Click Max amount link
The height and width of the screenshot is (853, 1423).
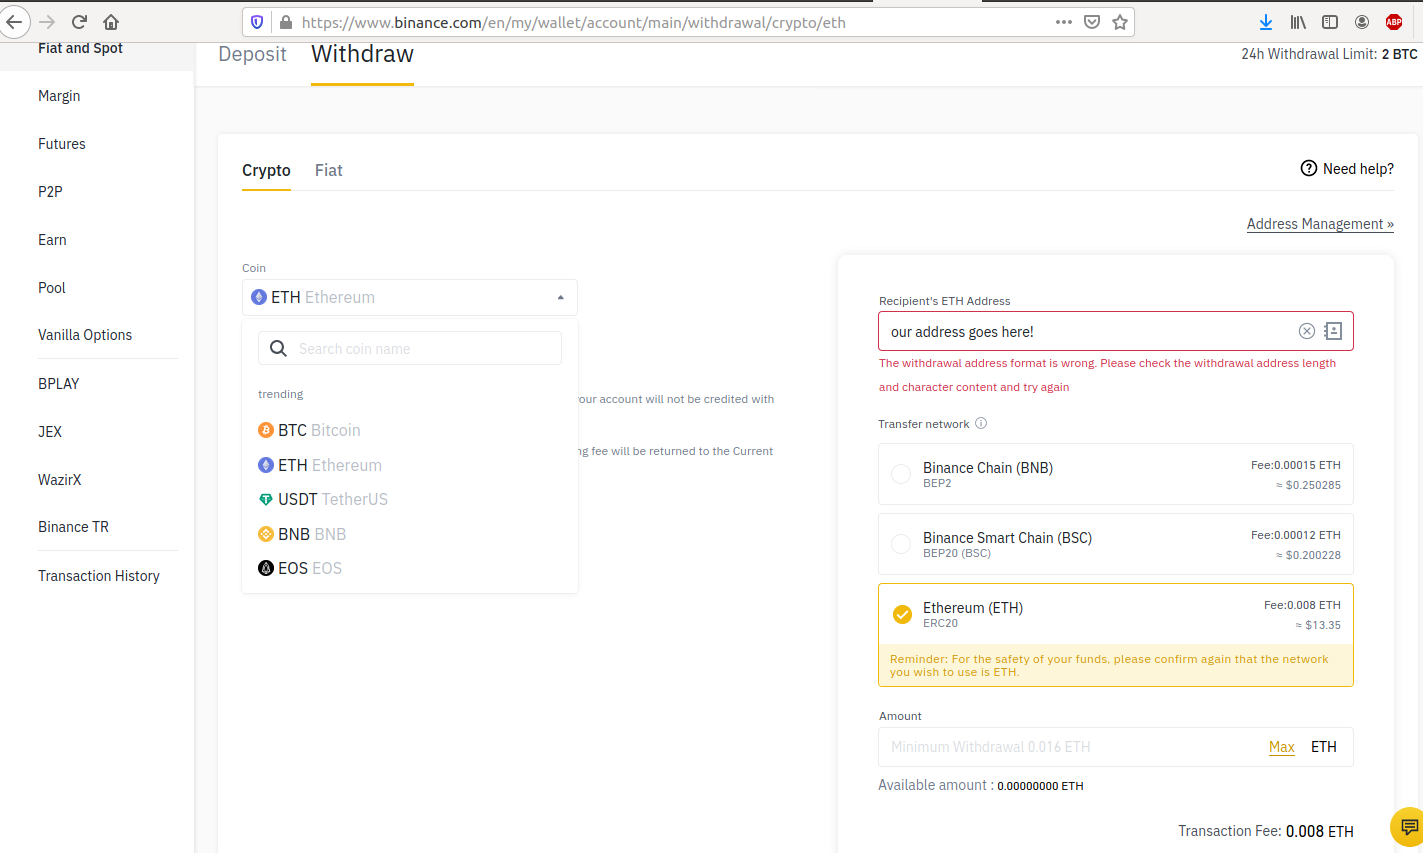pyautogui.click(x=1281, y=747)
